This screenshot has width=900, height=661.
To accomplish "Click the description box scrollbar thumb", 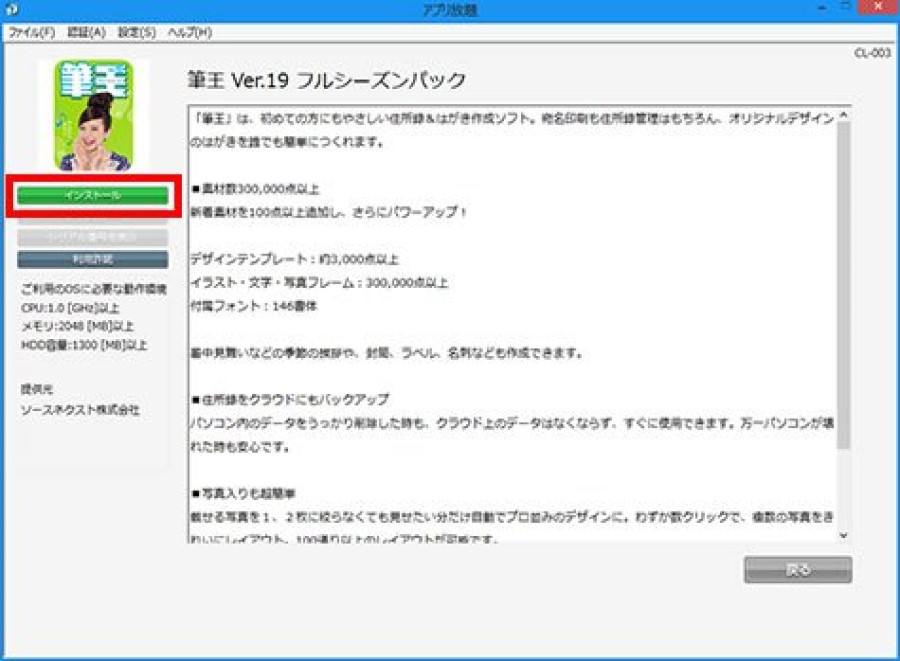I will 843,285.
